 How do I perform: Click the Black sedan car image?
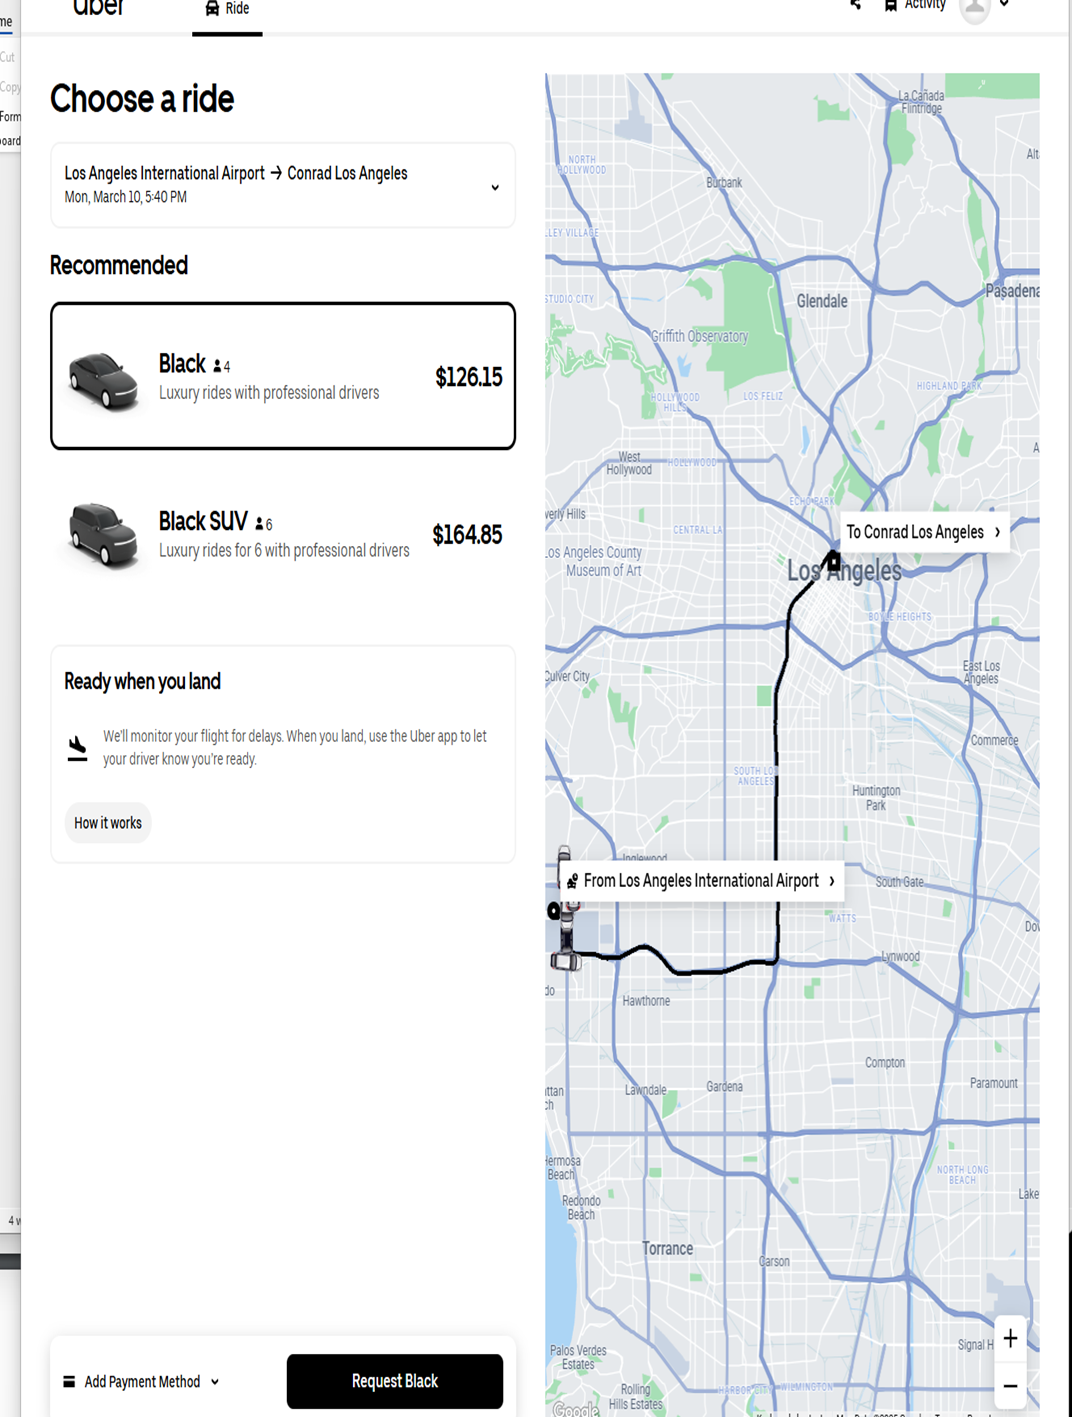tap(103, 380)
